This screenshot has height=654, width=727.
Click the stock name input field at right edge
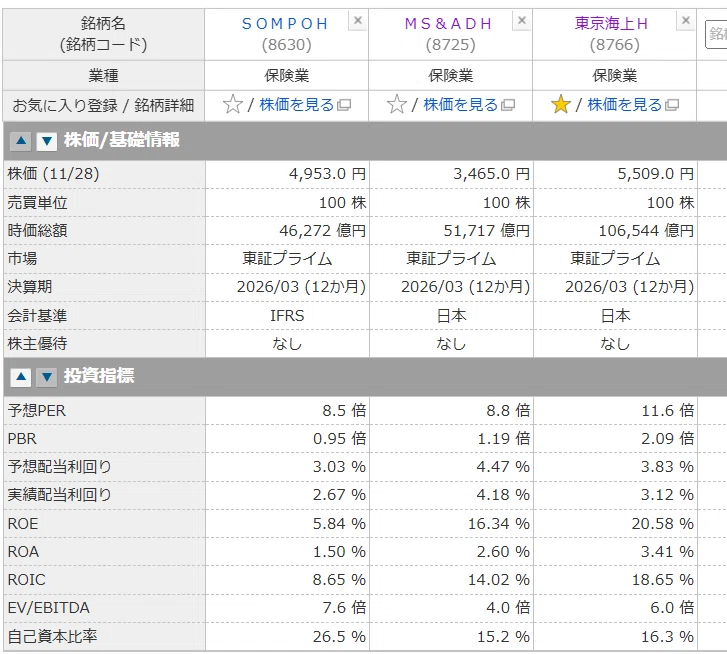point(716,34)
